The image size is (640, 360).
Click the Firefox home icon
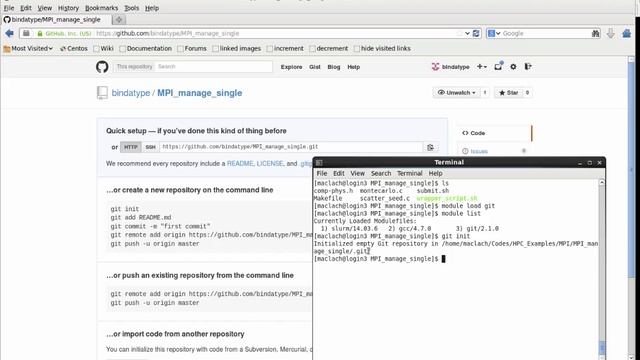tap(627, 33)
